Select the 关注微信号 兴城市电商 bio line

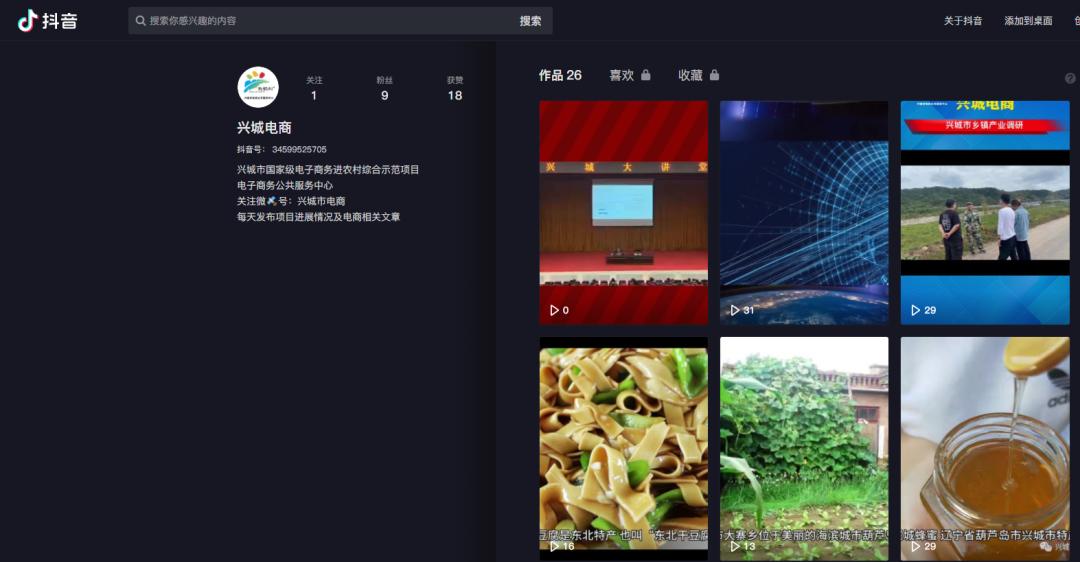coord(291,201)
